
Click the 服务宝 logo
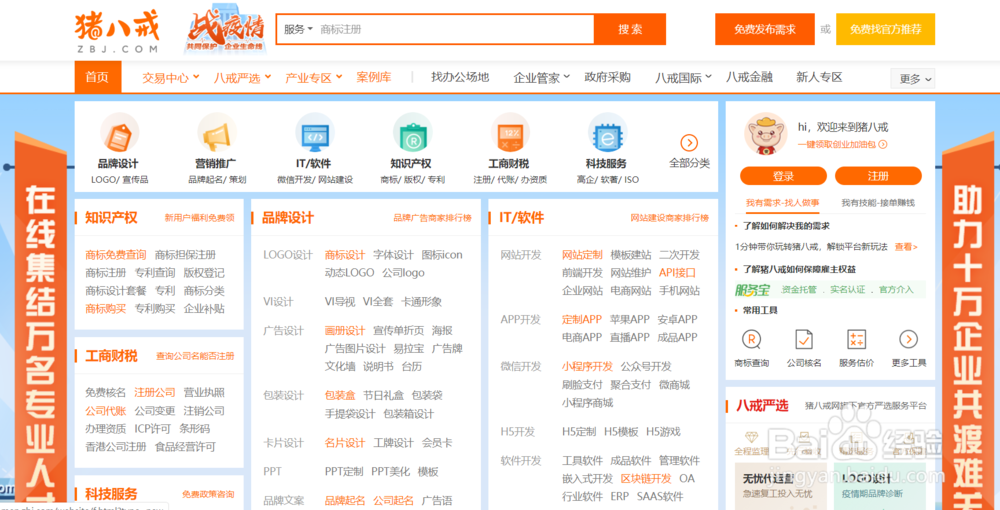[753, 290]
